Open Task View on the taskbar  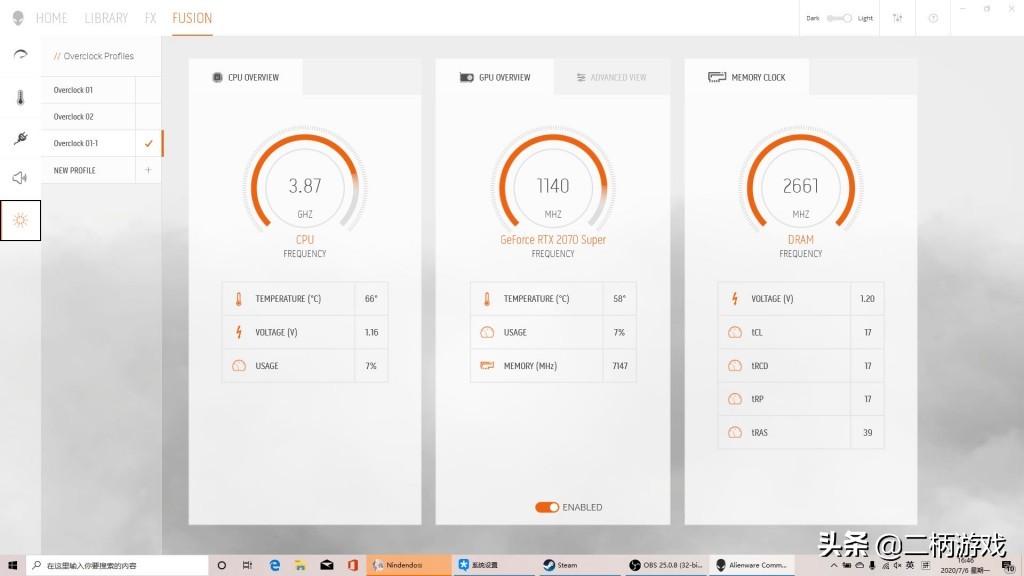point(247,565)
